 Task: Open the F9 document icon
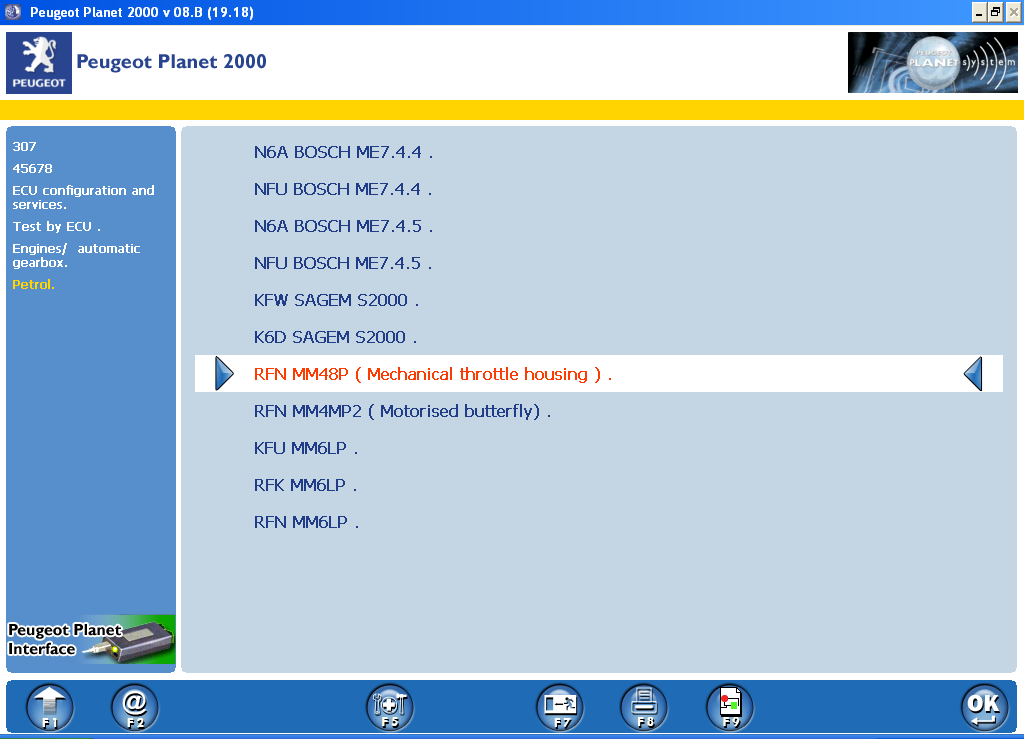[730, 707]
